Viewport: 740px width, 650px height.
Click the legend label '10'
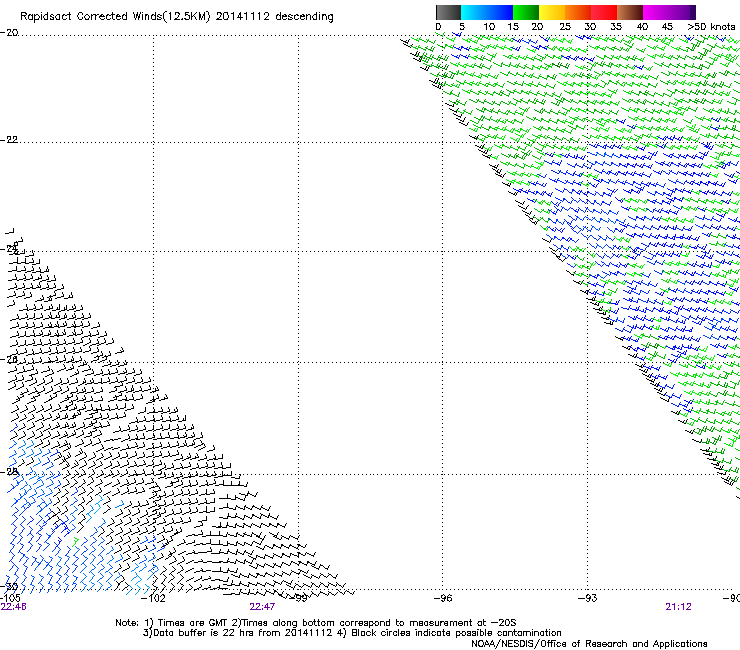coord(489,27)
